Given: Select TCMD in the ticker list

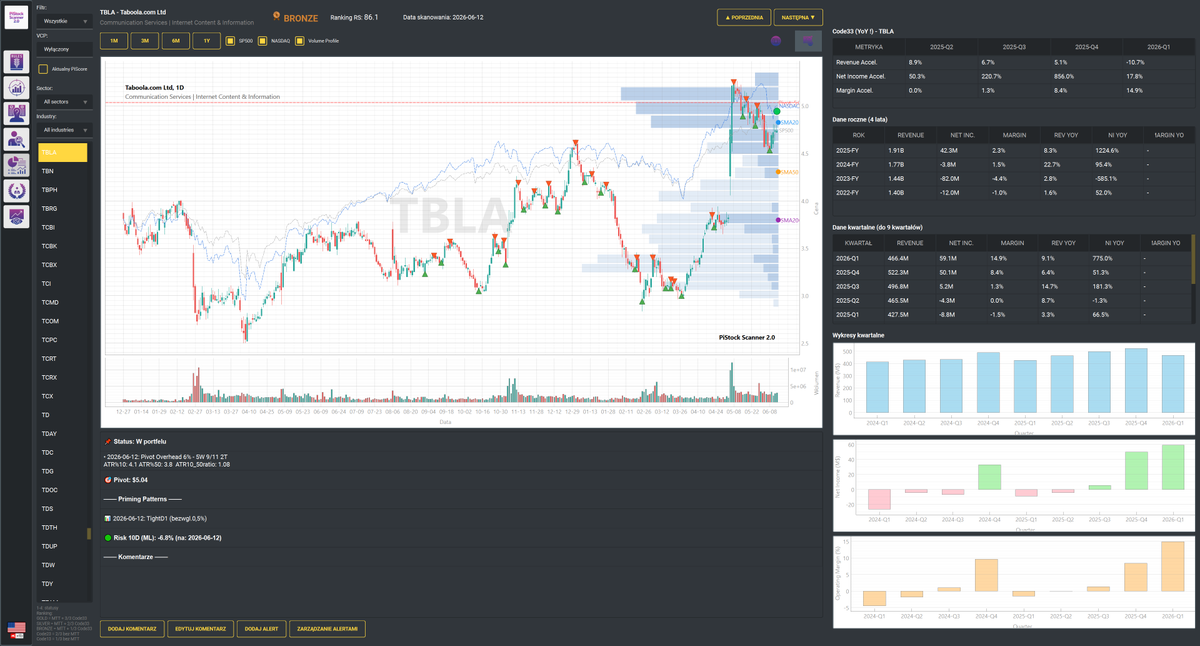Looking at the screenshot, I should (62, 302).
